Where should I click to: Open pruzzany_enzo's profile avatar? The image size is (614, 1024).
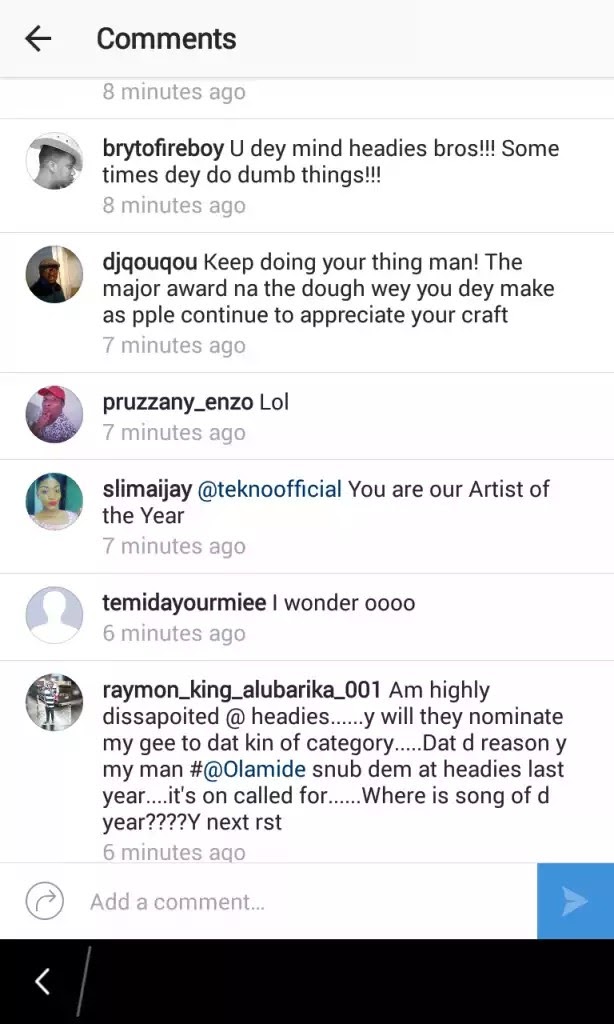(54, 414)
